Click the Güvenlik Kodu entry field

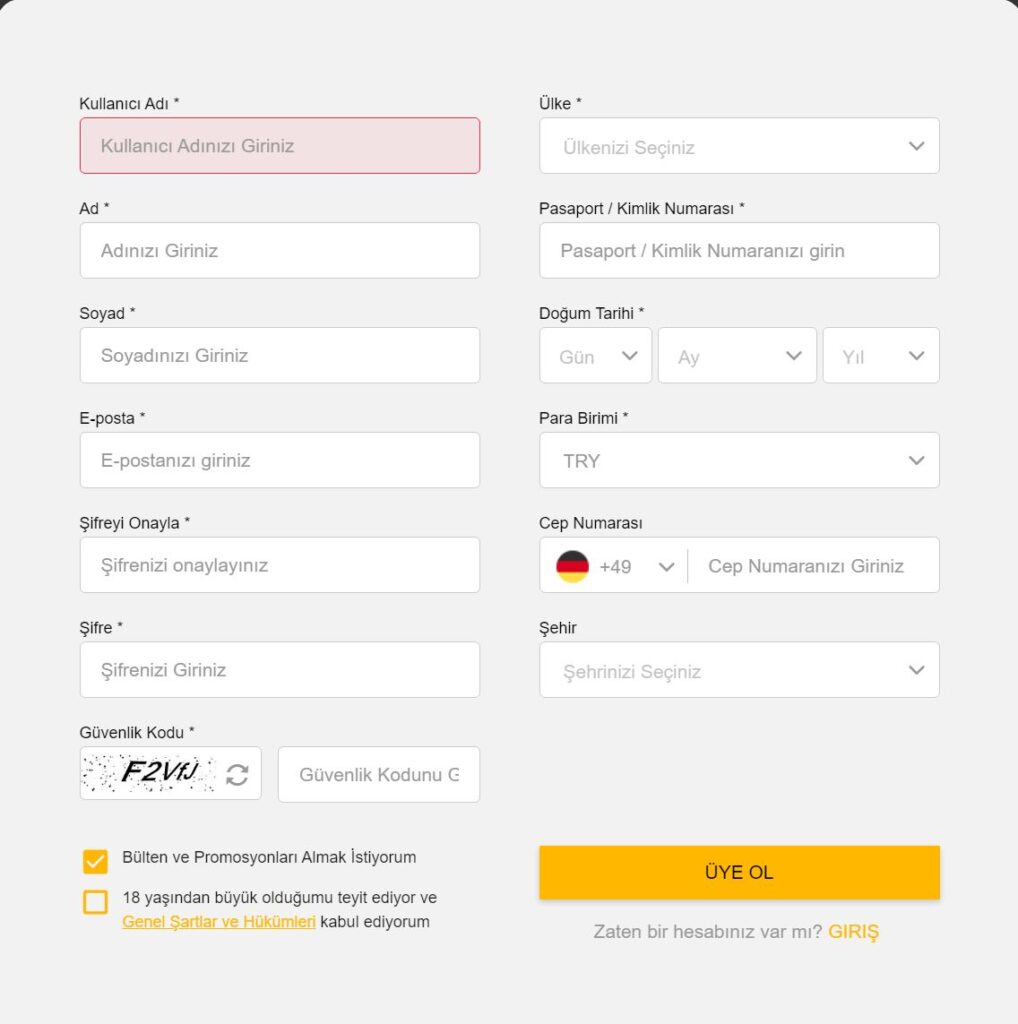click(x=379, y=774)
